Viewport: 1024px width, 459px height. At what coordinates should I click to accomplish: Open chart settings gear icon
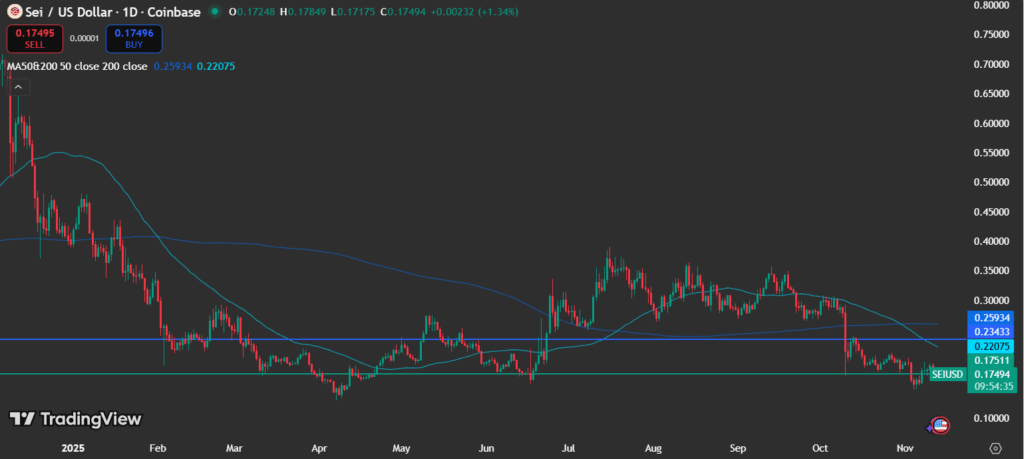click(x=994, y=448)
